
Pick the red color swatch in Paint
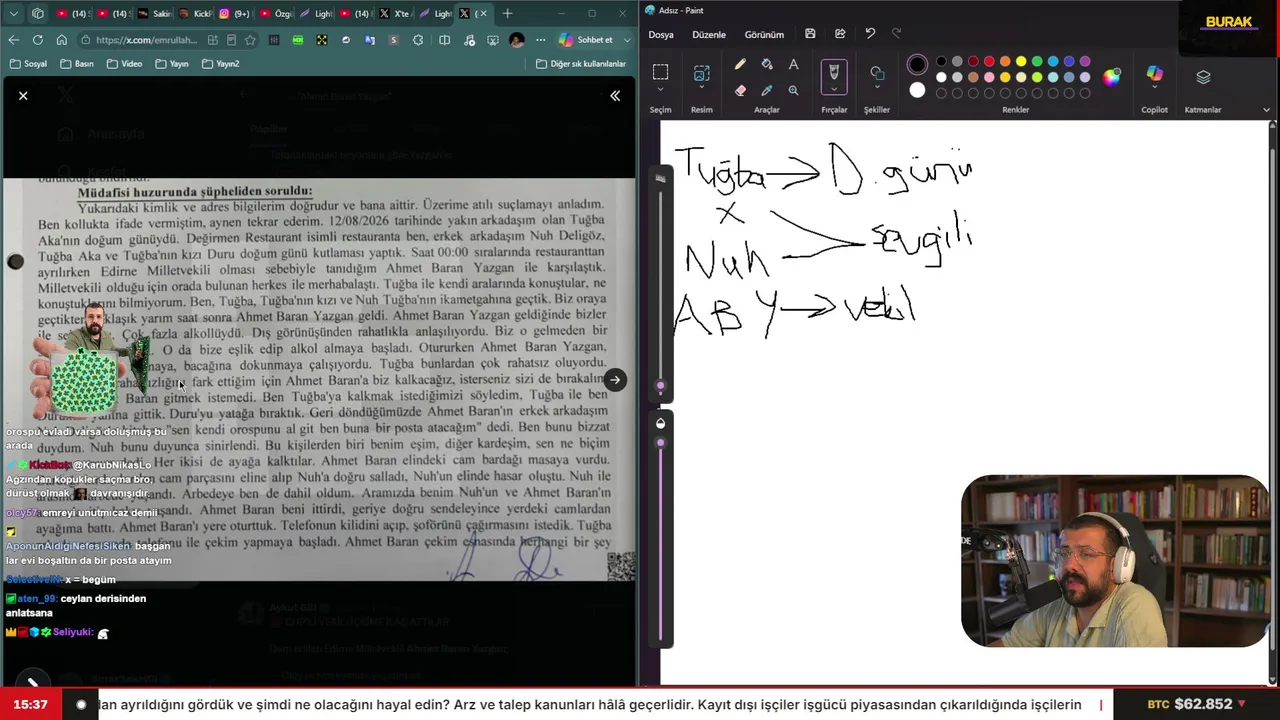point(989,62)
